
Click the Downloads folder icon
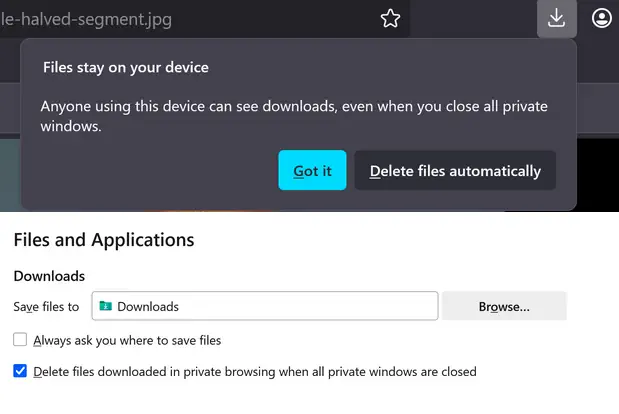tap(106, 306)
